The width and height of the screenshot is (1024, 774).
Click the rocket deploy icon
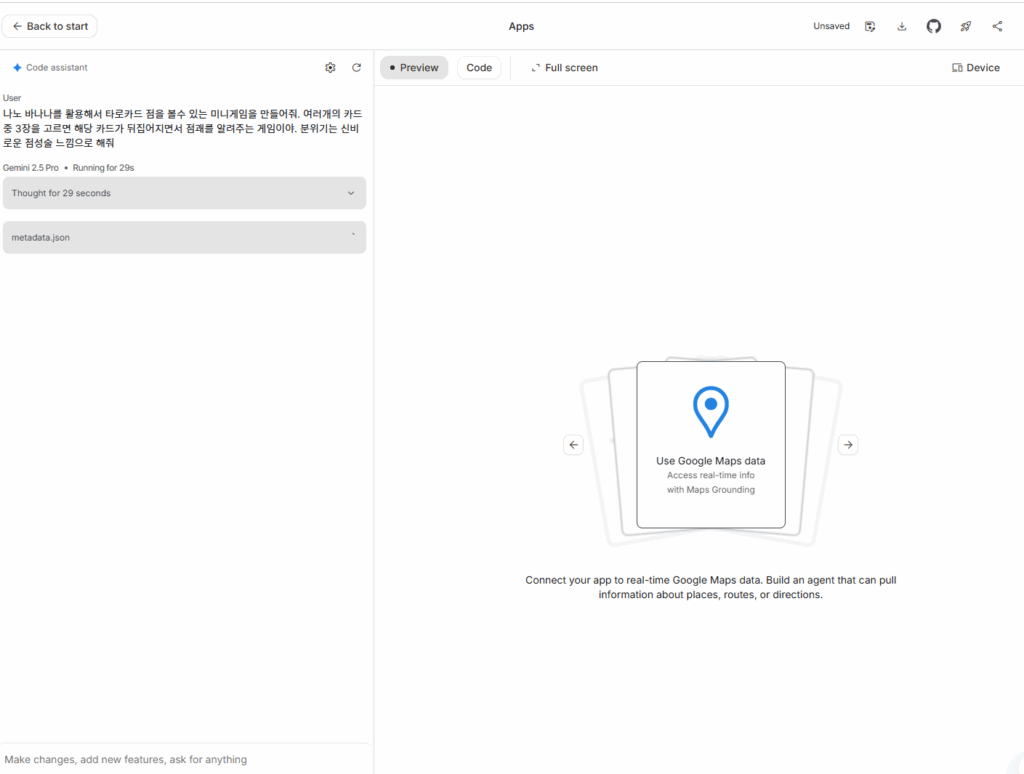tap(966, 27)
